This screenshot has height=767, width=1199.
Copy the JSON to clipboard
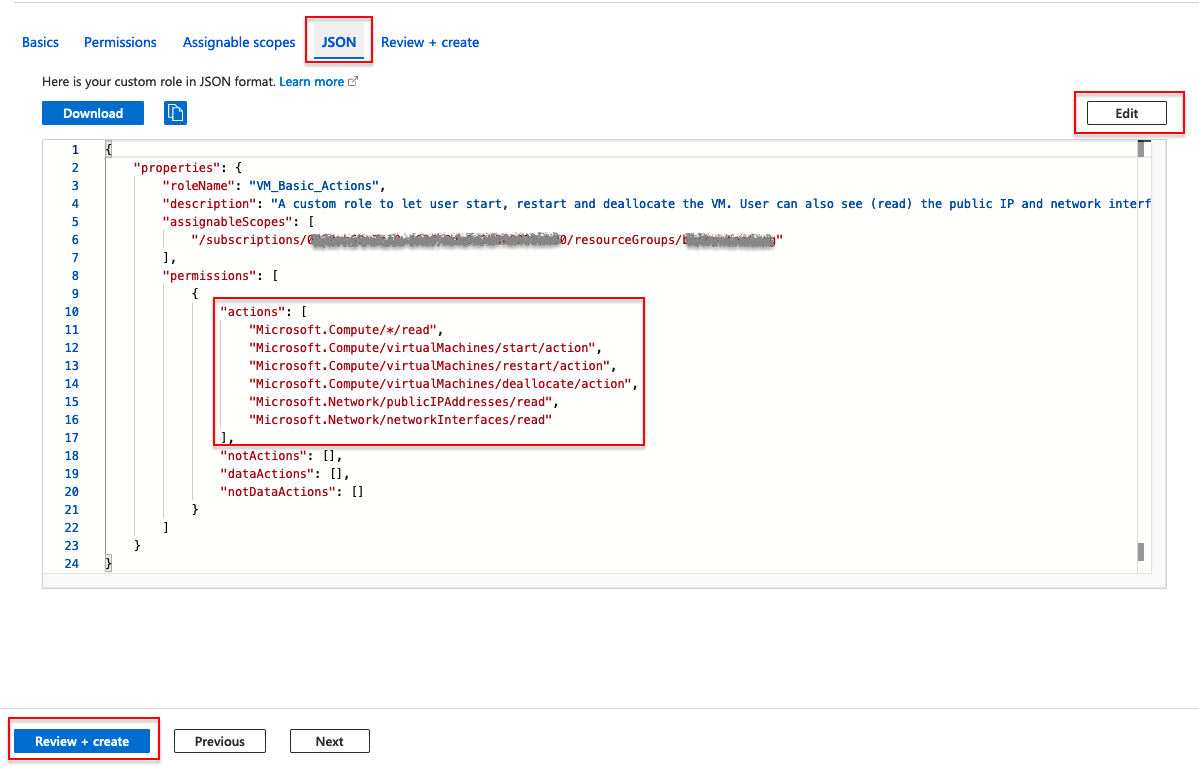click(x=175, y=113)
